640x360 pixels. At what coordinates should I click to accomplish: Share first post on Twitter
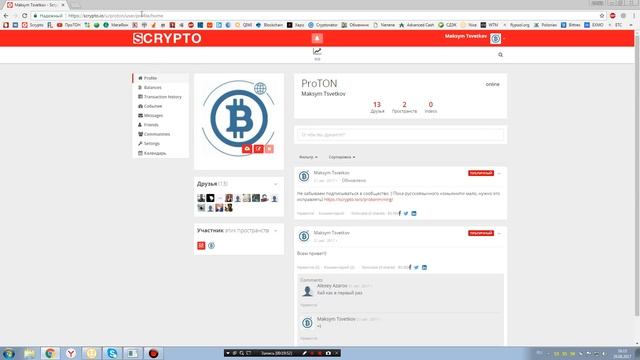click(406, 213)
